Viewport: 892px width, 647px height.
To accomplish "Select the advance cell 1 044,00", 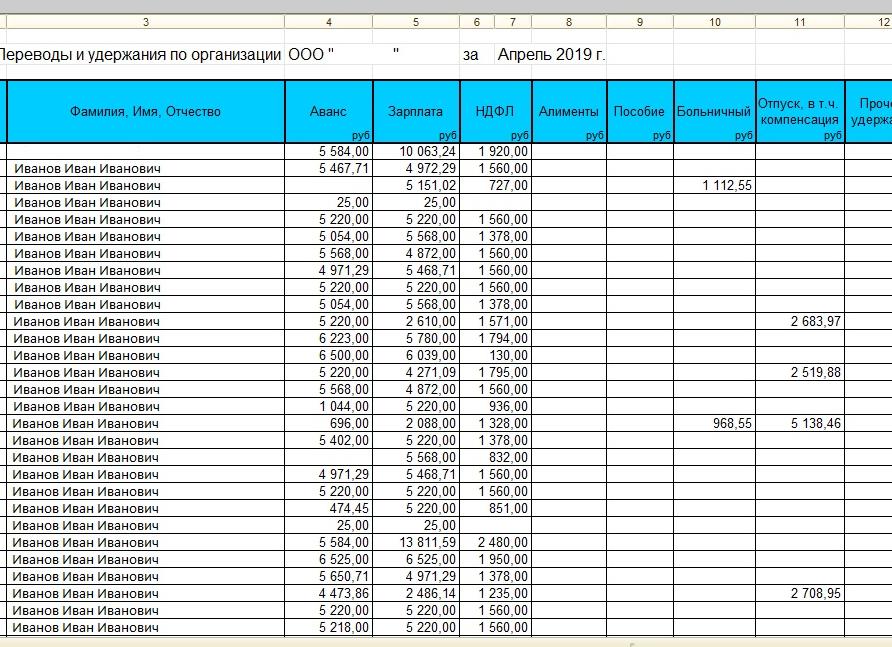I will pyautogui.click(x=329, y=406).
